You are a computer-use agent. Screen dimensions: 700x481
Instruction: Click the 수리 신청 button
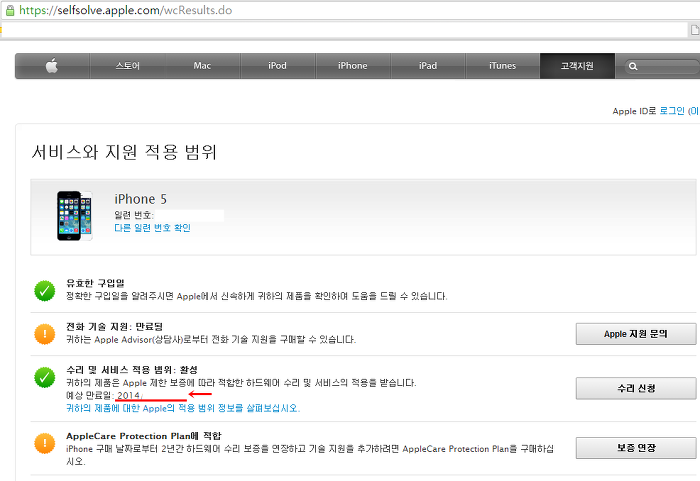point(636,389)
